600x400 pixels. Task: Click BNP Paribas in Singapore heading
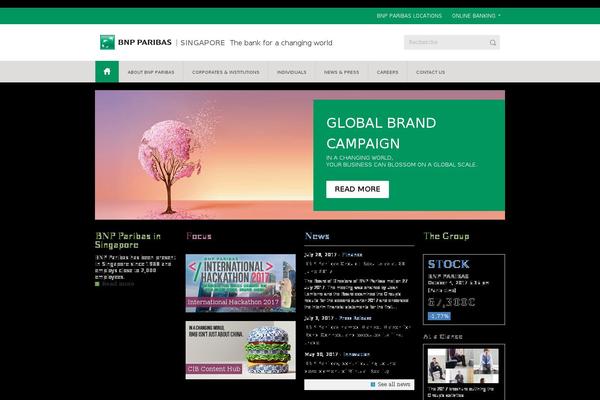[x=128, y=240]
